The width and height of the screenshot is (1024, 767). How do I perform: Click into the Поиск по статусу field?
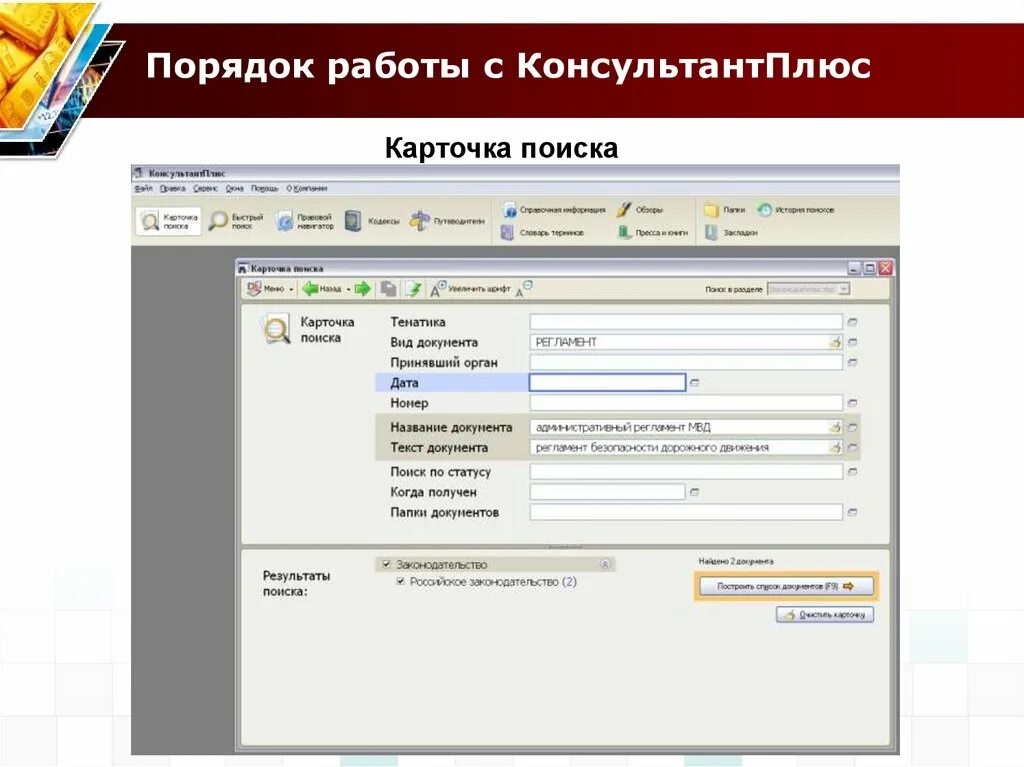tap(686, 472)
